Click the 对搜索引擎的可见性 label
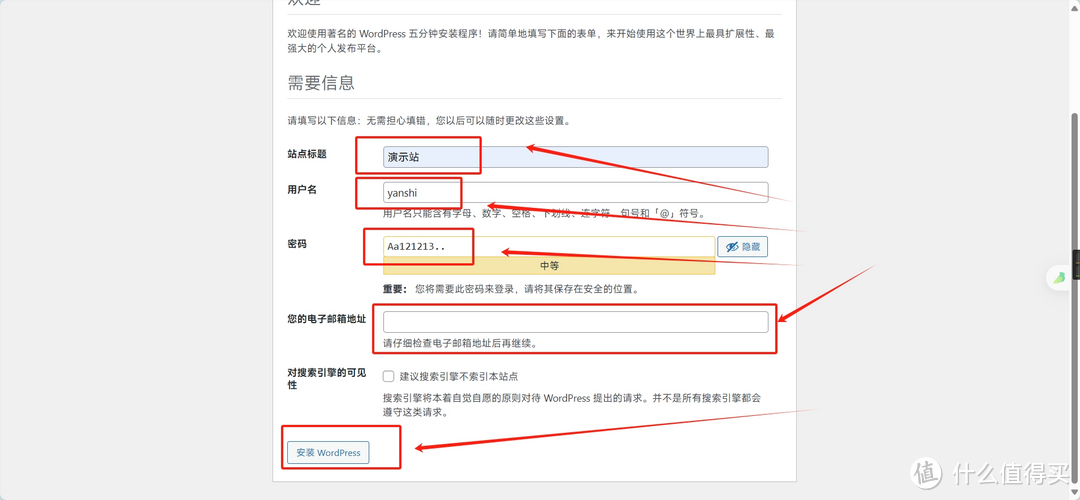This screenshot has height=500, width=1080. 326,378
